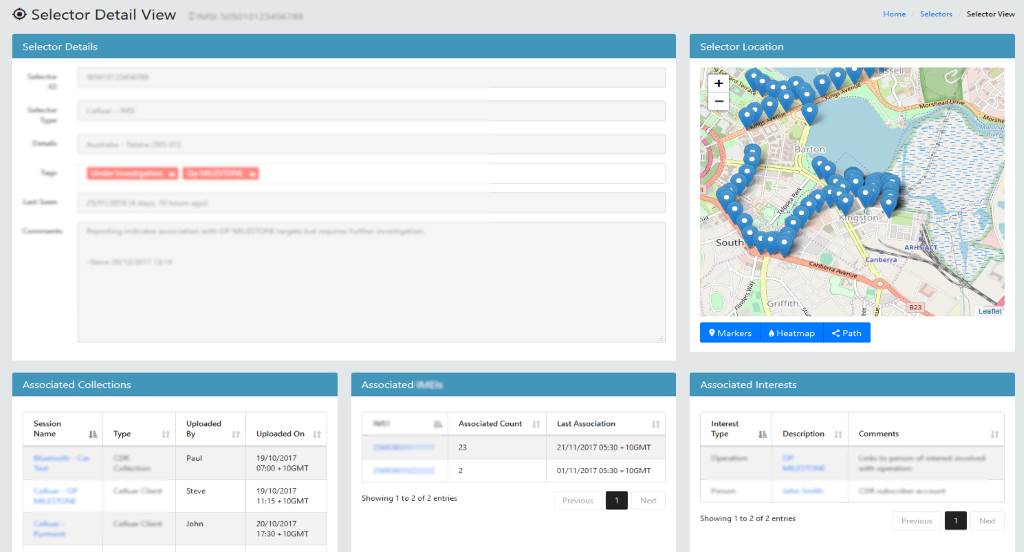Click the map marker pin over Kings Avenue lake
1024x552 pixels.
[809, 111]
